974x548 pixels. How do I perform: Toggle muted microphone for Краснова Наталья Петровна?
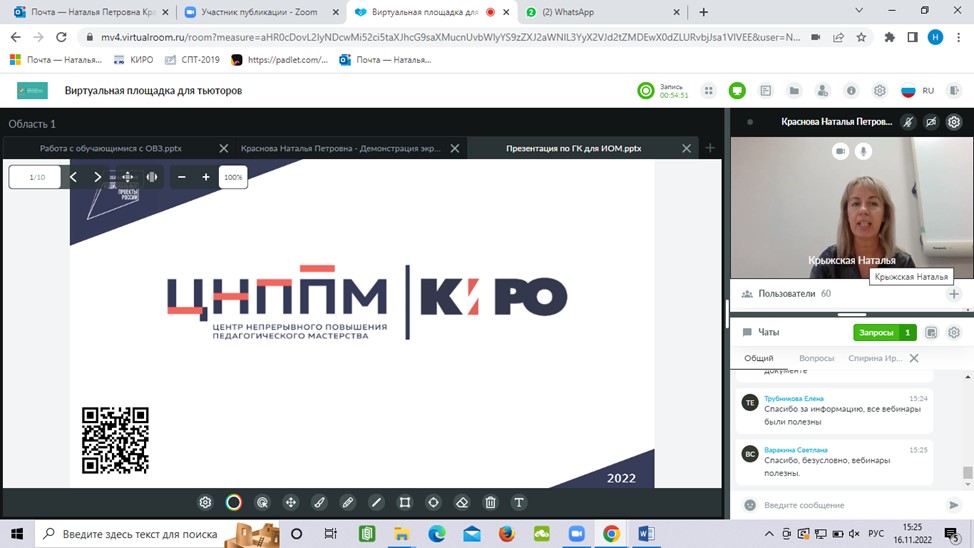coord(908,122)
